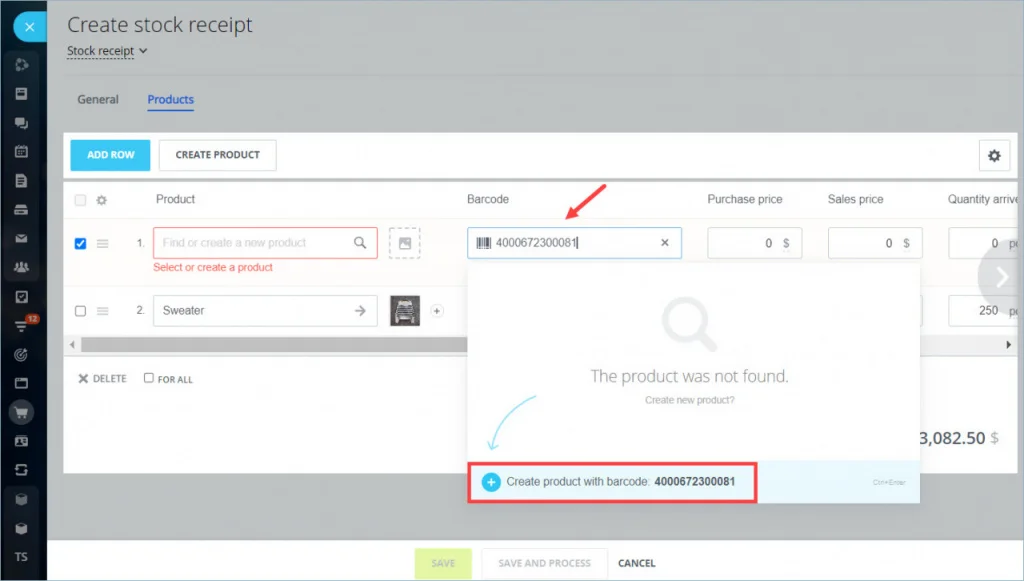Click the plus icon beside Sweater thumbnail
Viewport: 1024px width, 581px height.
pos(437,311)
